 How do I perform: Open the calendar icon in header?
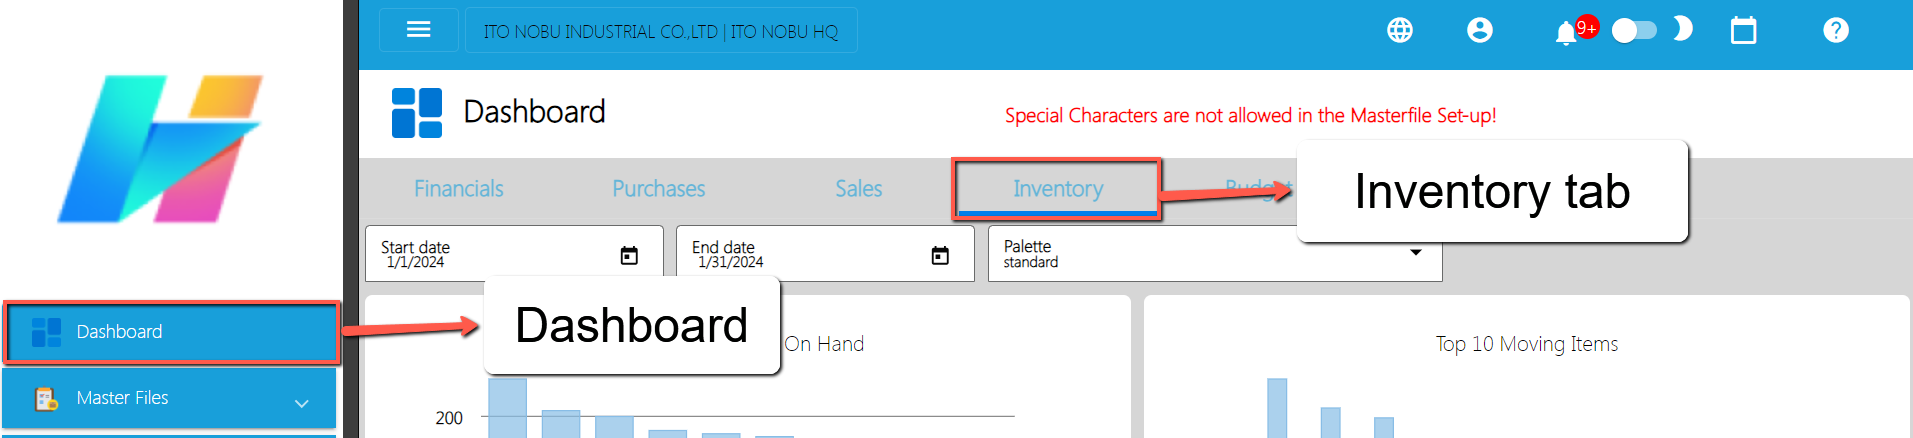pyautogui.click(x=1744, y=30)
